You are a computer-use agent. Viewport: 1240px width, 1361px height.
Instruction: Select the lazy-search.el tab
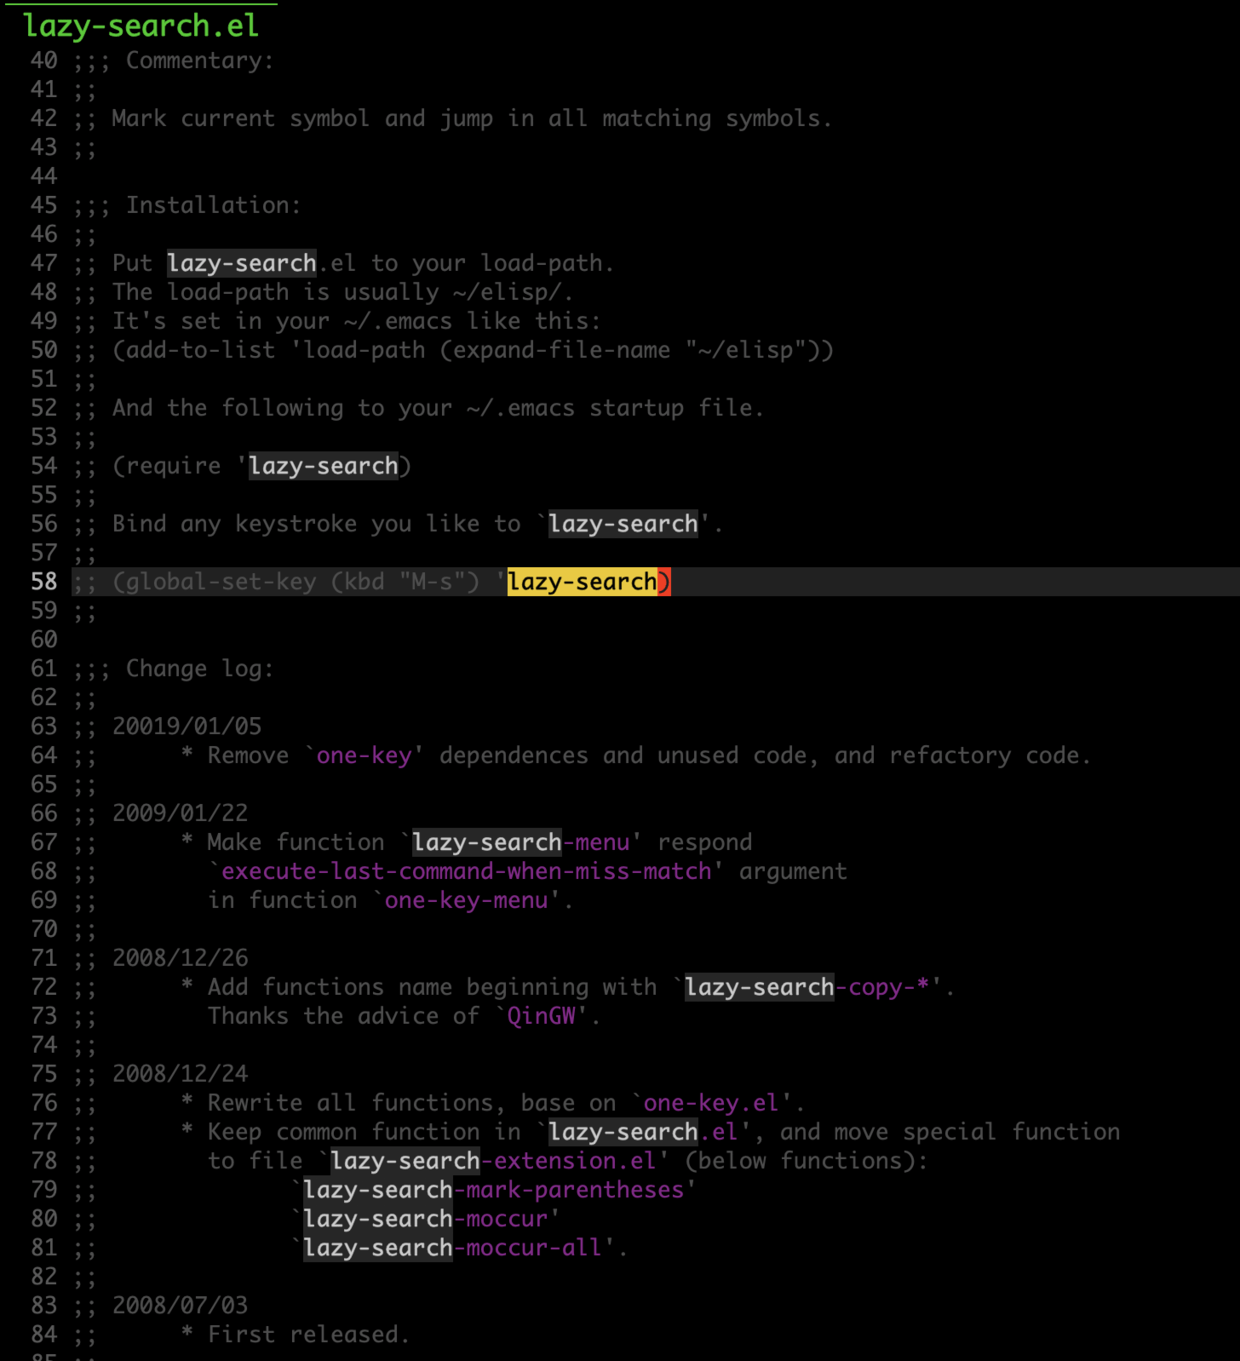tap(140, 25)
